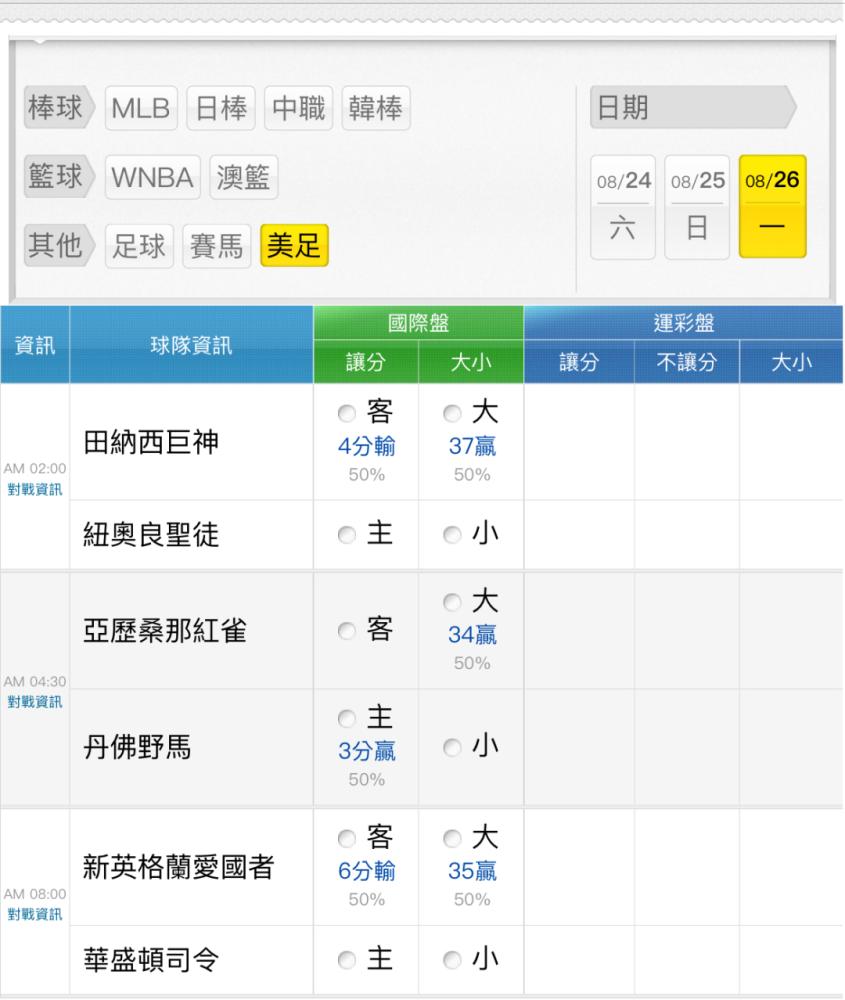Pick the 08/24 Saturday date
The height and width of the screenshot is (1000, 845).
(623, 207)
